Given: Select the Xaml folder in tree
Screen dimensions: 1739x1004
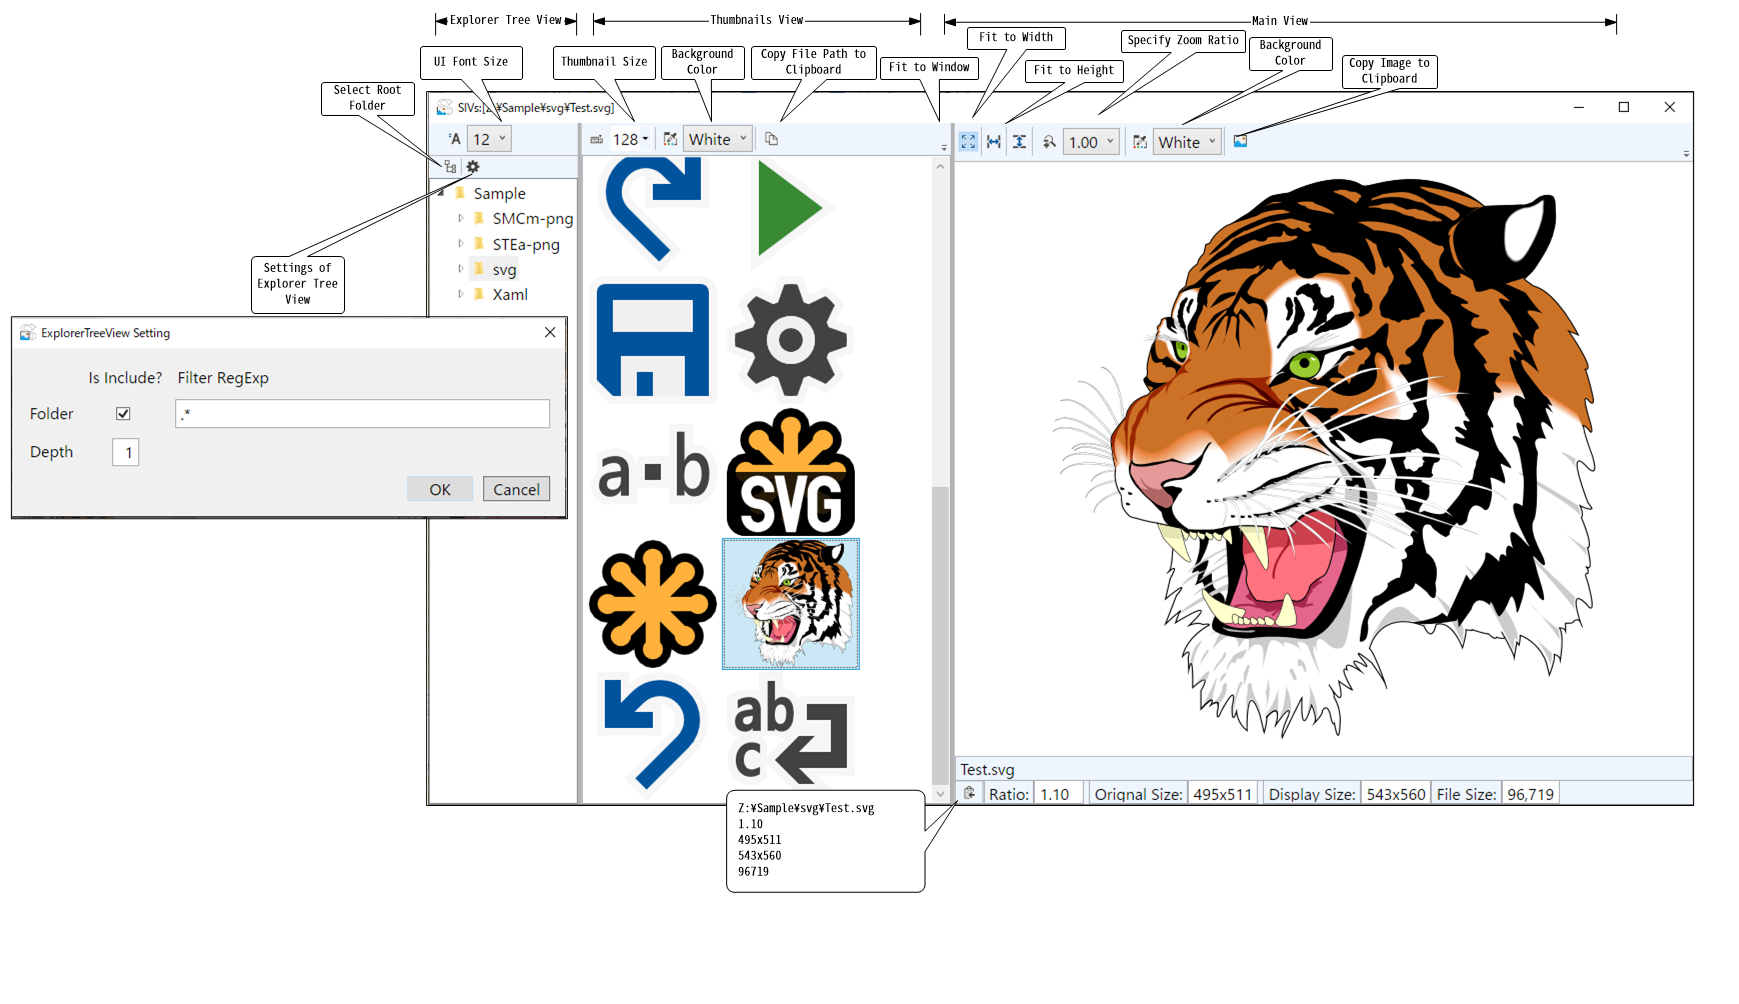Looking at the screenshot, I should pyautogui.click(x=510, y=294).
